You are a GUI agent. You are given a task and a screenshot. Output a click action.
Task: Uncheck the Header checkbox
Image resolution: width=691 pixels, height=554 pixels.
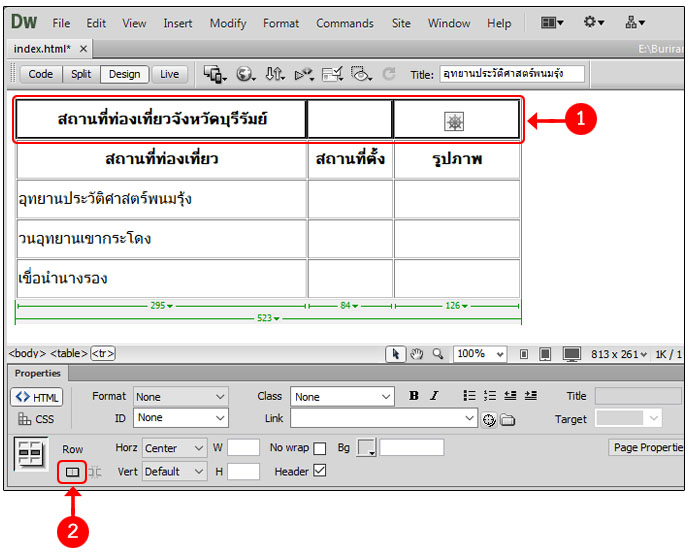pyautogui.click(x=320, y=471)
